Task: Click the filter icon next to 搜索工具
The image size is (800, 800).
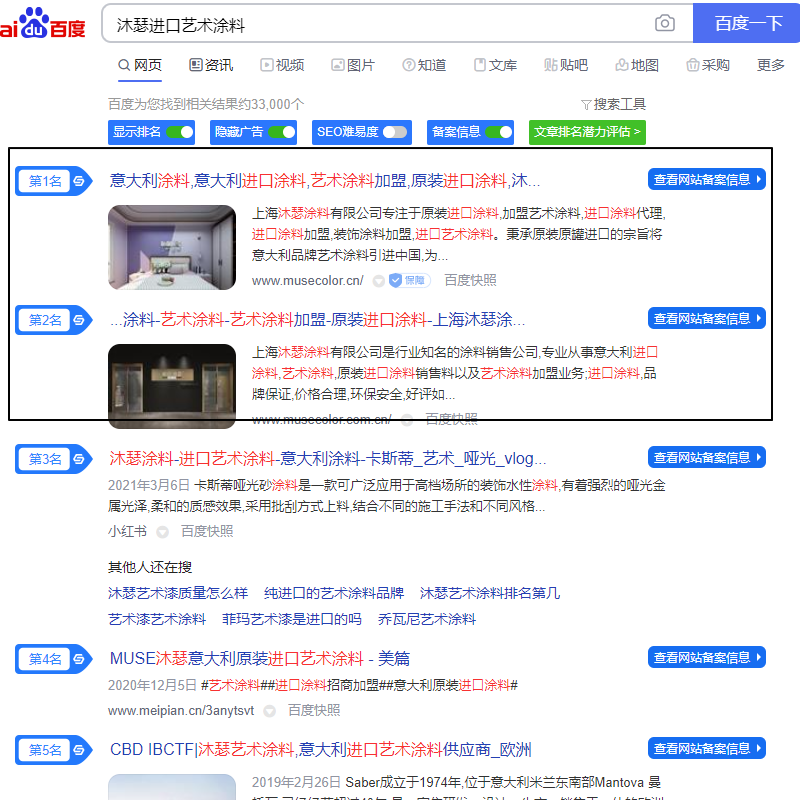Action: point(586,105)
